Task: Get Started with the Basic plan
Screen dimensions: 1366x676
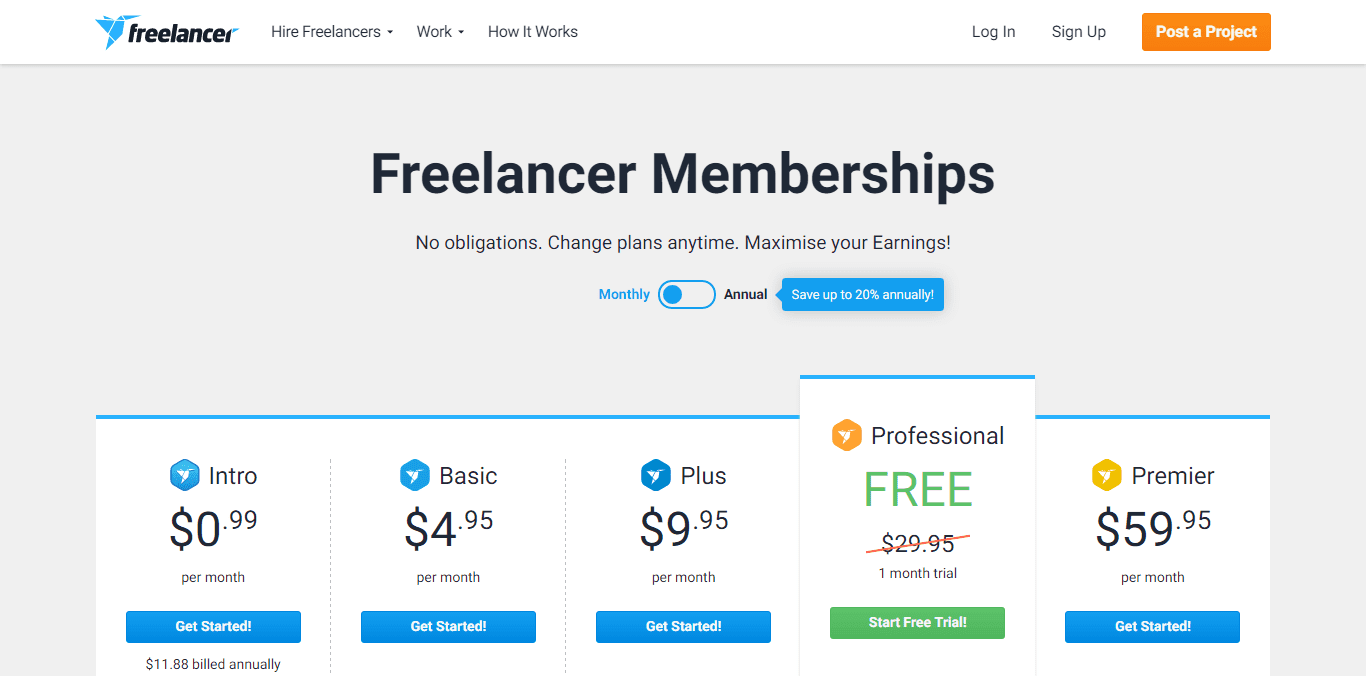Action: click(448, 626)
